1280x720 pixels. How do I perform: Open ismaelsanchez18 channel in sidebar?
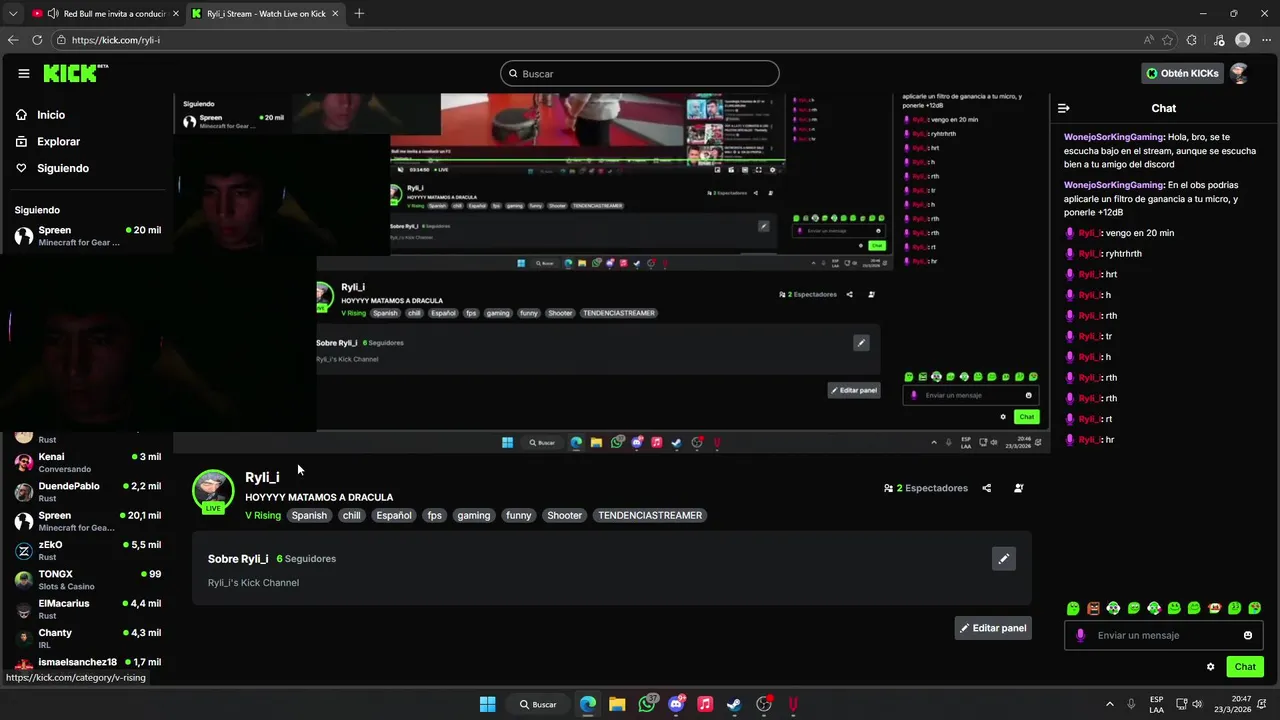click(87, 664)
